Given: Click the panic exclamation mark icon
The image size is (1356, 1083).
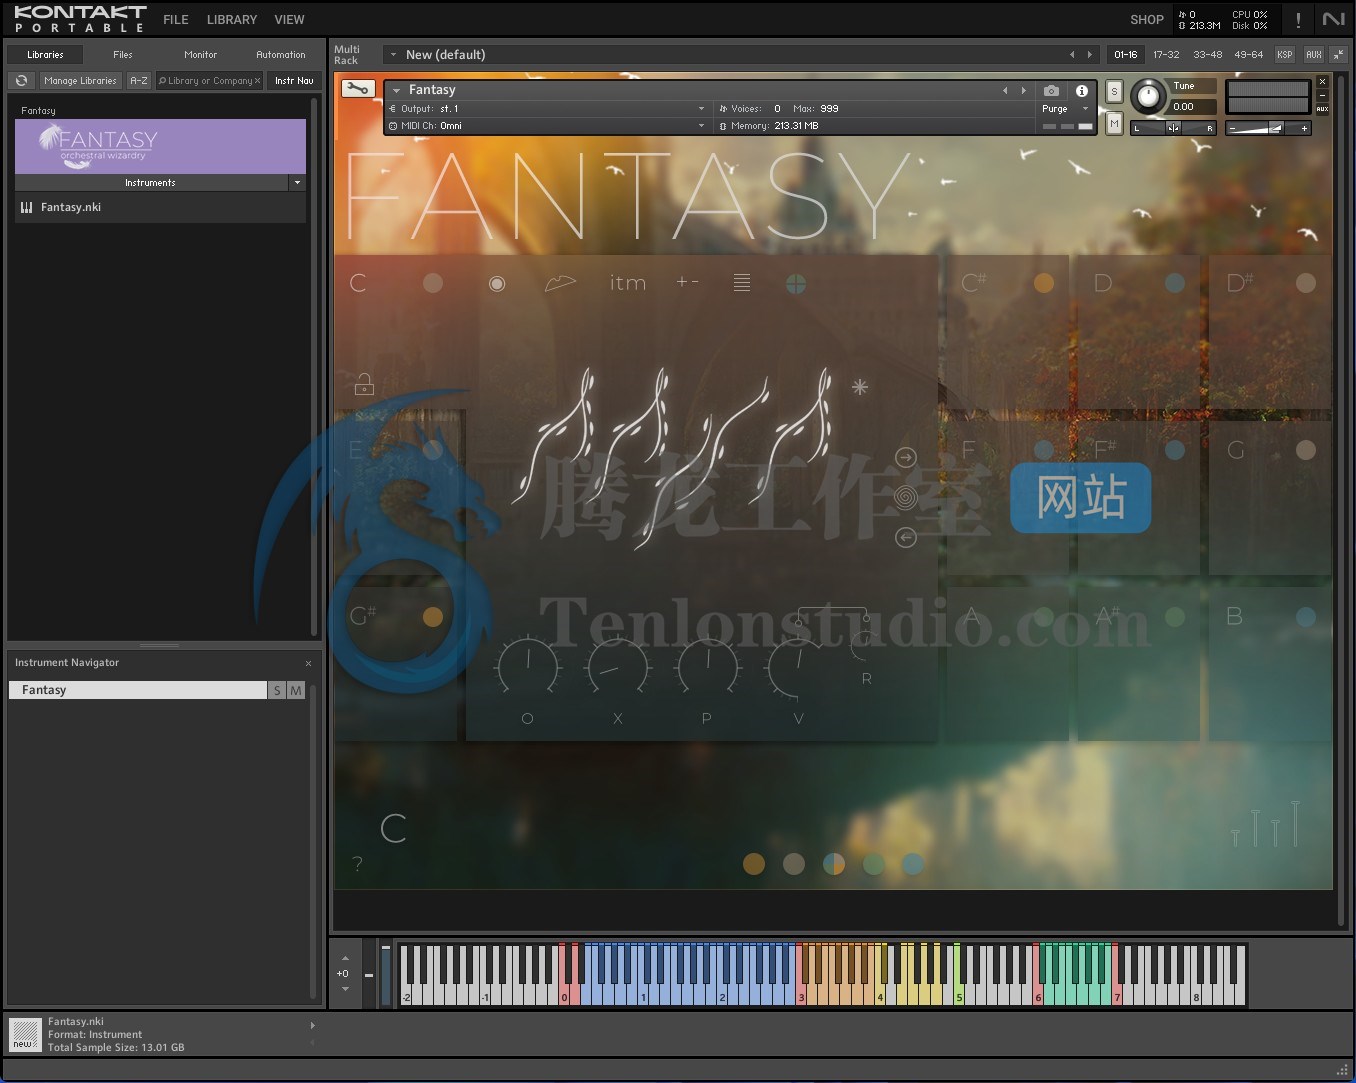Looking at the screenshot, I should (x=1298, y=20).
